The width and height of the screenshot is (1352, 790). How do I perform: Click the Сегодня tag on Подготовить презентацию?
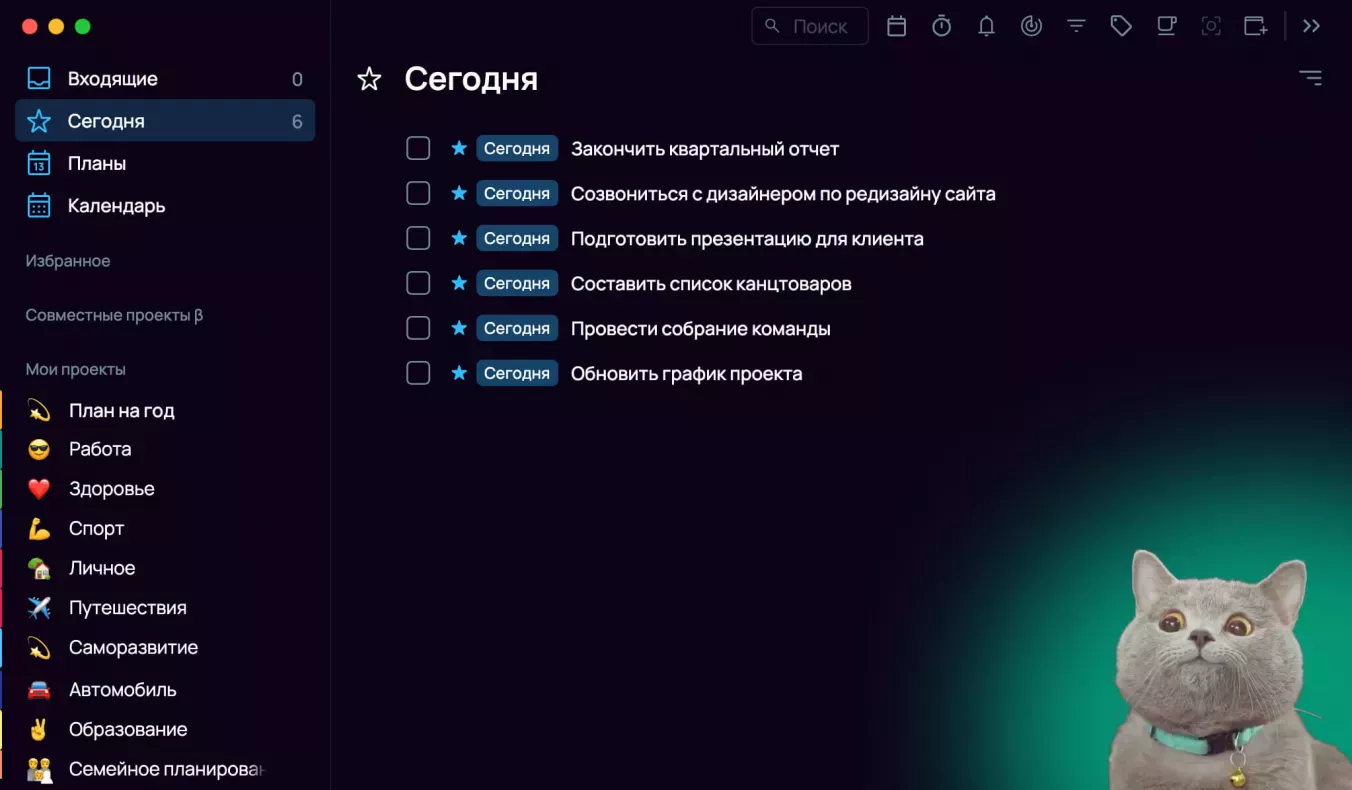click(517, 238)
